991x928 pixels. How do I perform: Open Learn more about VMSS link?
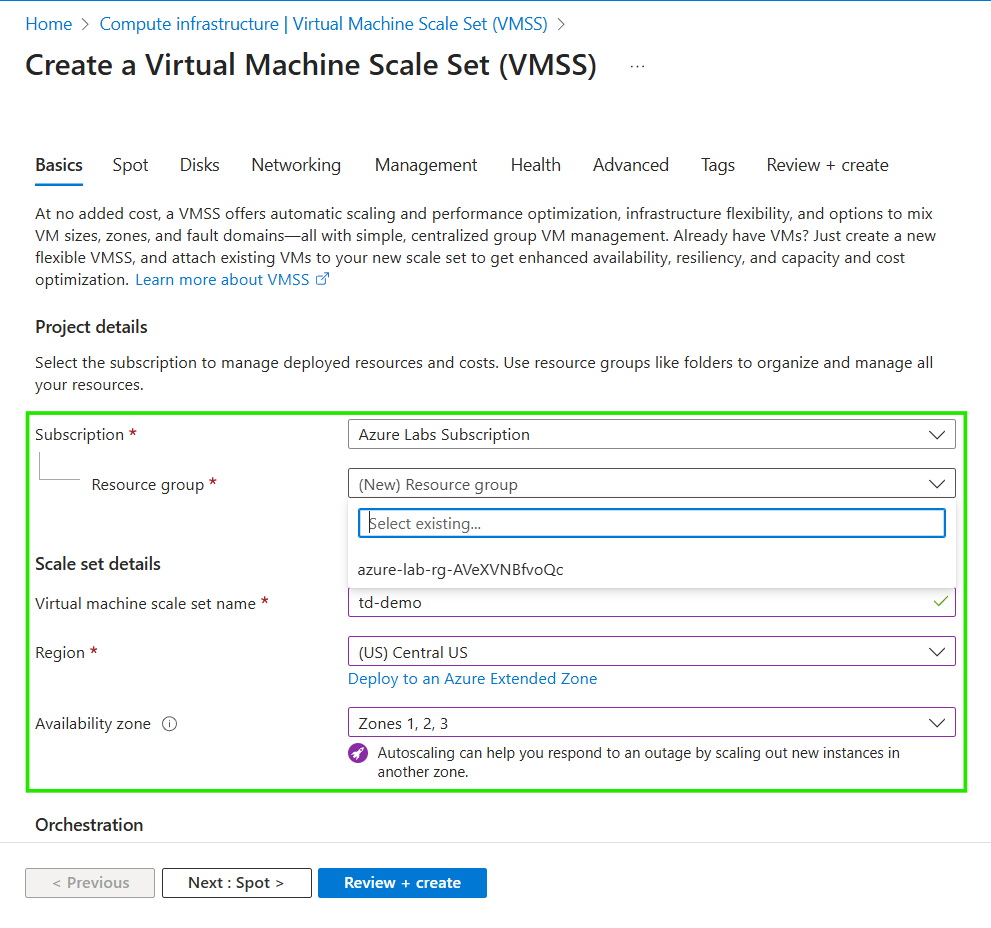[x=232, y=280]
